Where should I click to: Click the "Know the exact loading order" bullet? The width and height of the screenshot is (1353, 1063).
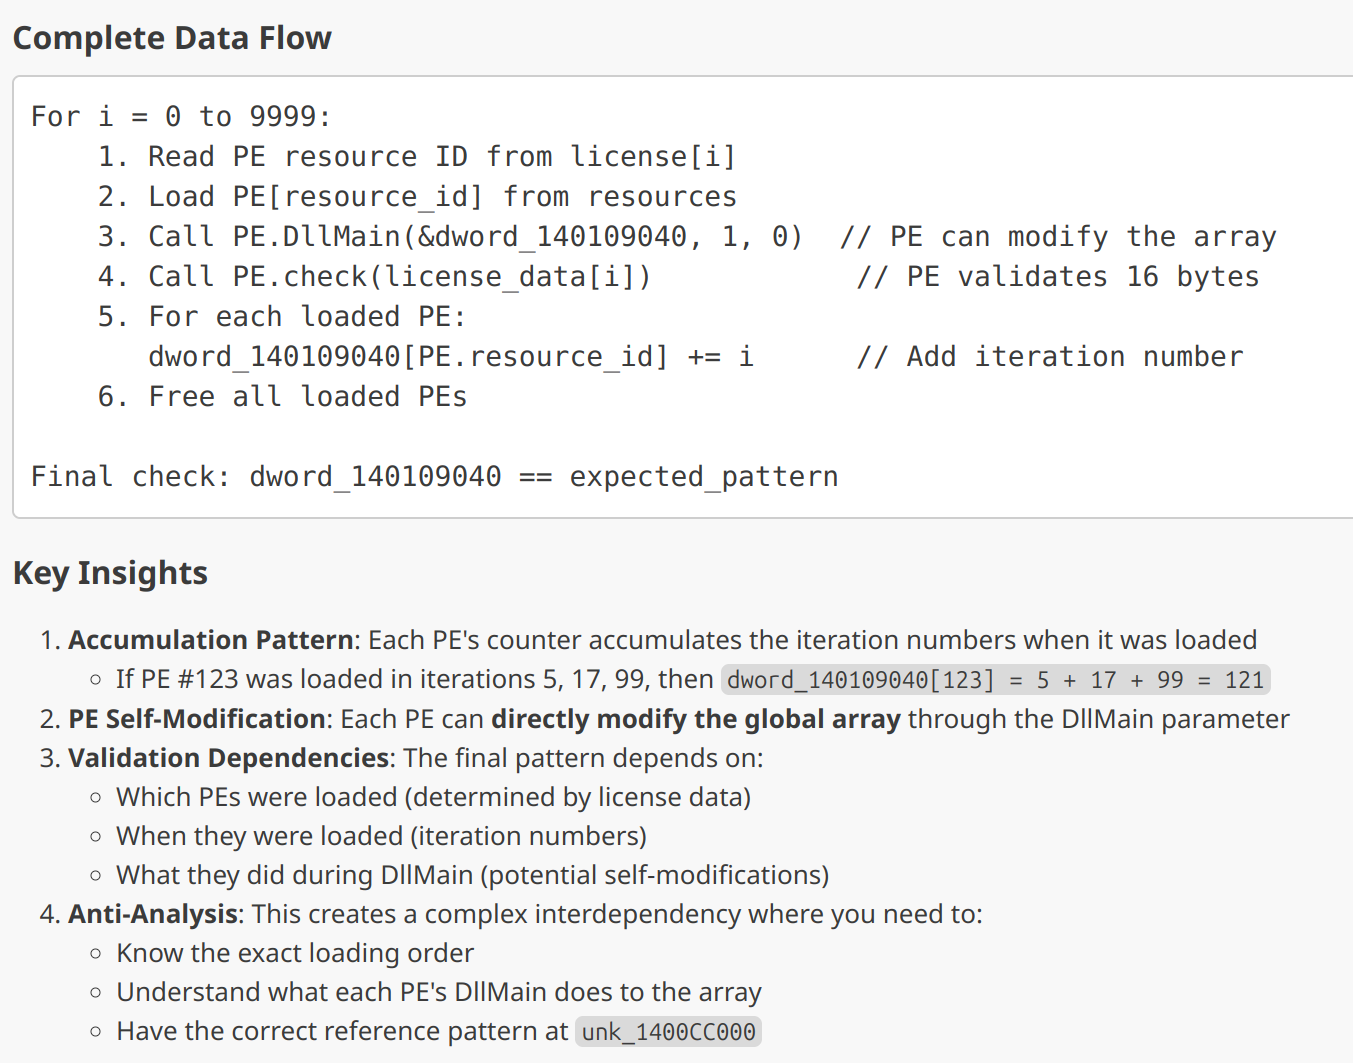295,953
